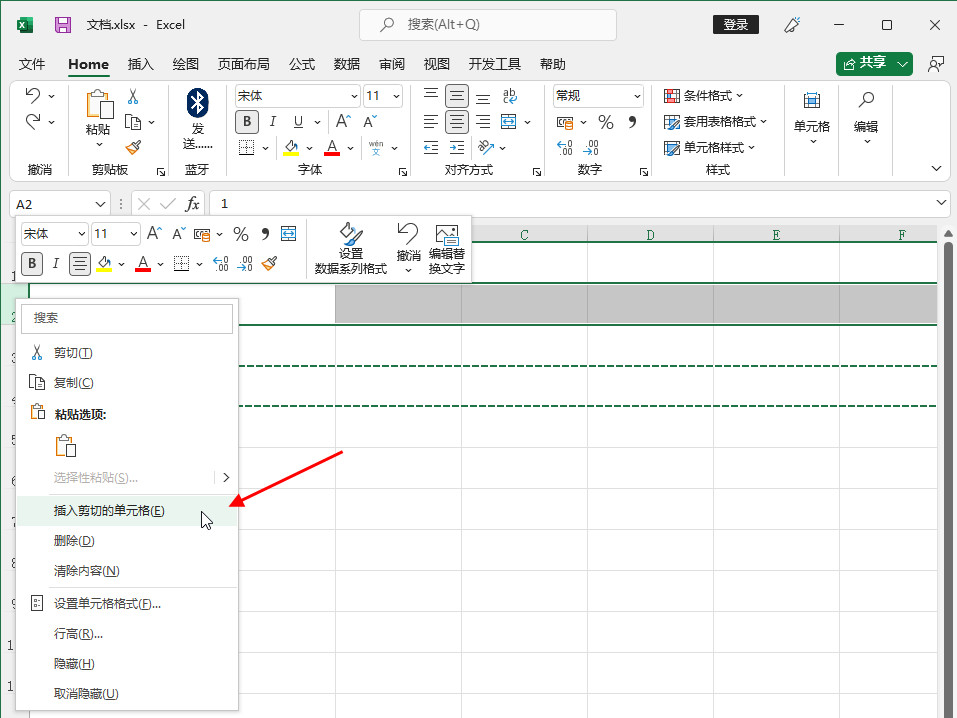Toggle Bold in the mini toolbar

tap(32, 263)
